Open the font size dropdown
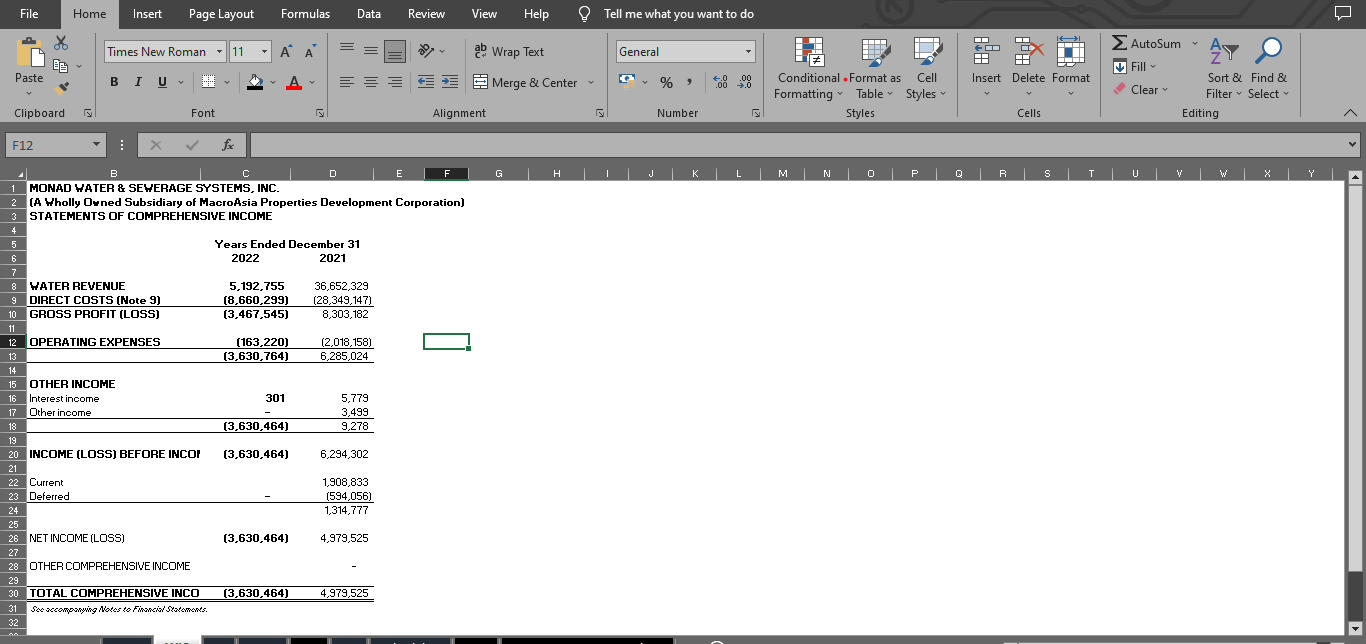 [x=264, y=52]
